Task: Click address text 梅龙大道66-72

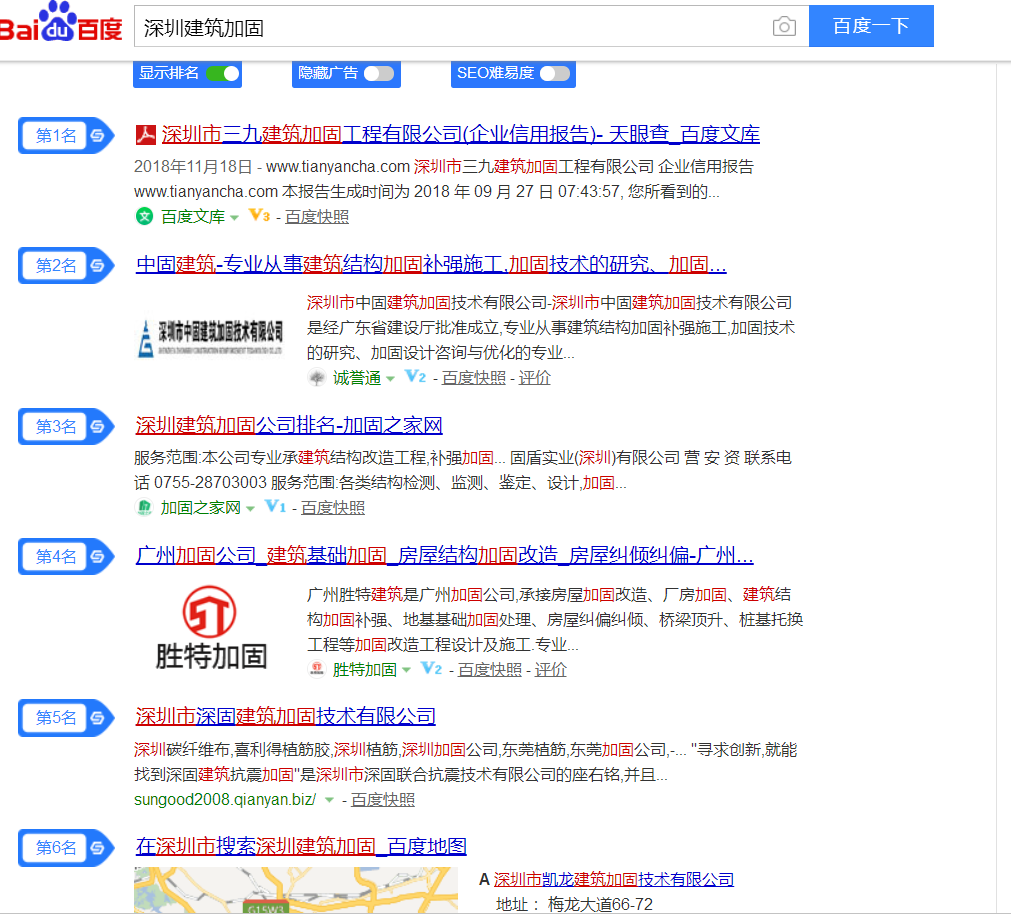Action: tap(600, 904)
